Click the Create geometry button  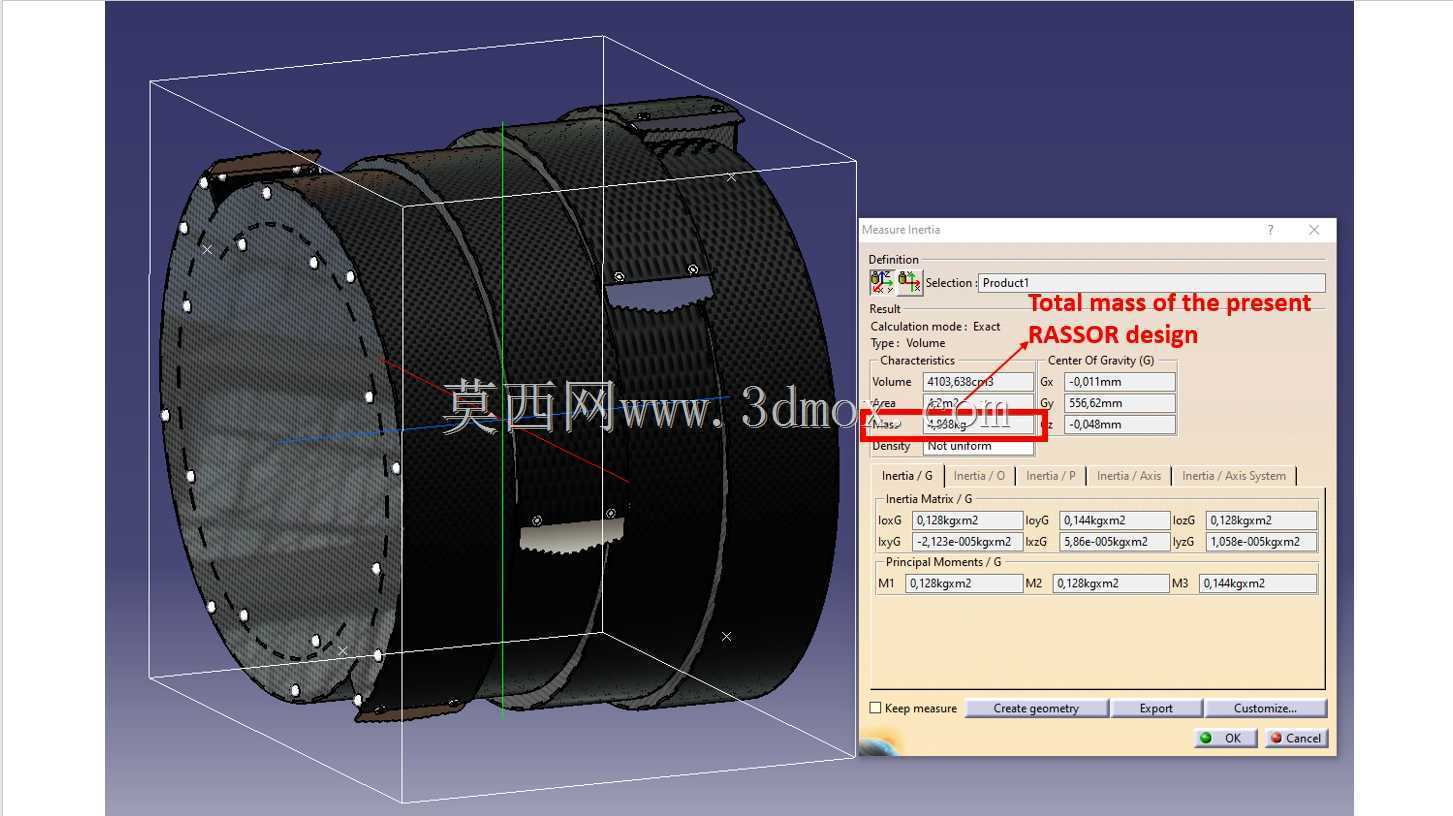click(1036, 708)
